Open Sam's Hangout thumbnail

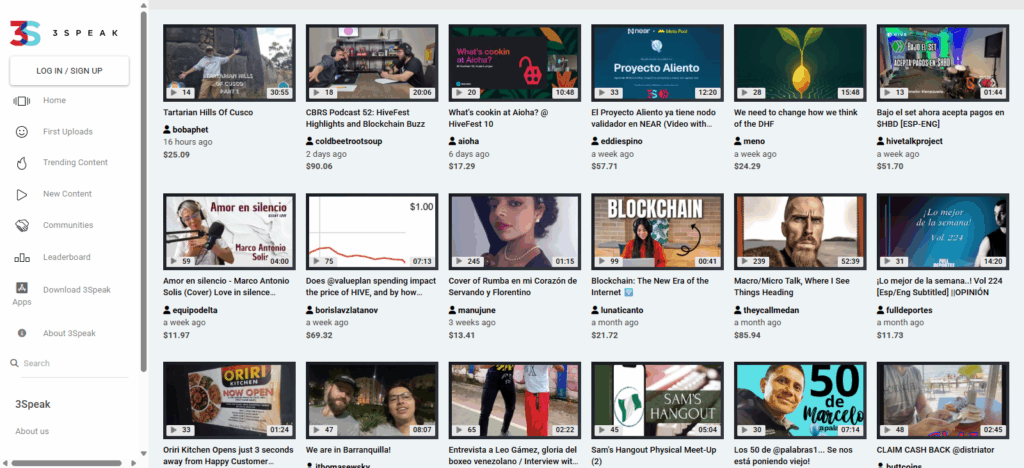[657, 400]
